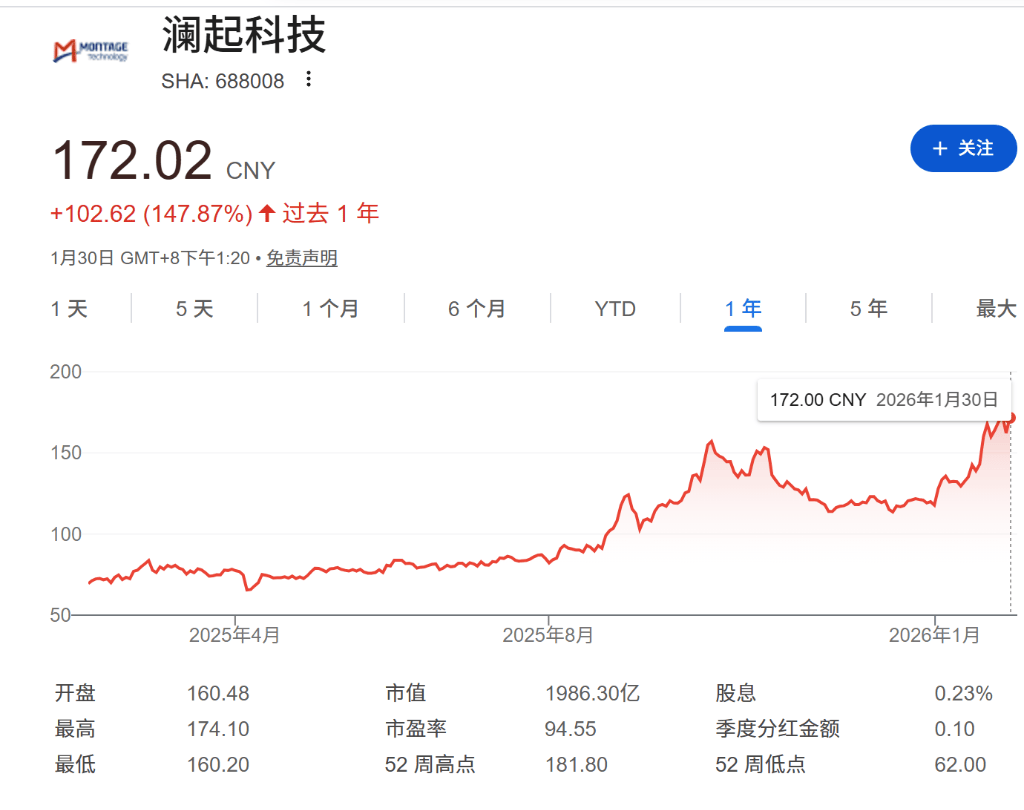Select the 1 年 range tab
Screen dimensions: 1024x810
[743, 309]
